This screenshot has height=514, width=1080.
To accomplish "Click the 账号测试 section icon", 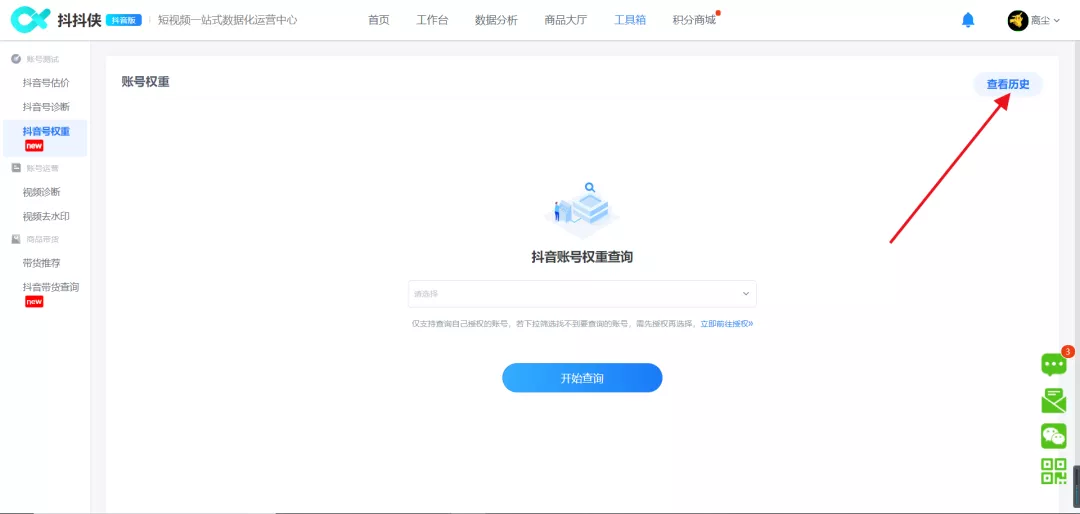I will point(16,59).
